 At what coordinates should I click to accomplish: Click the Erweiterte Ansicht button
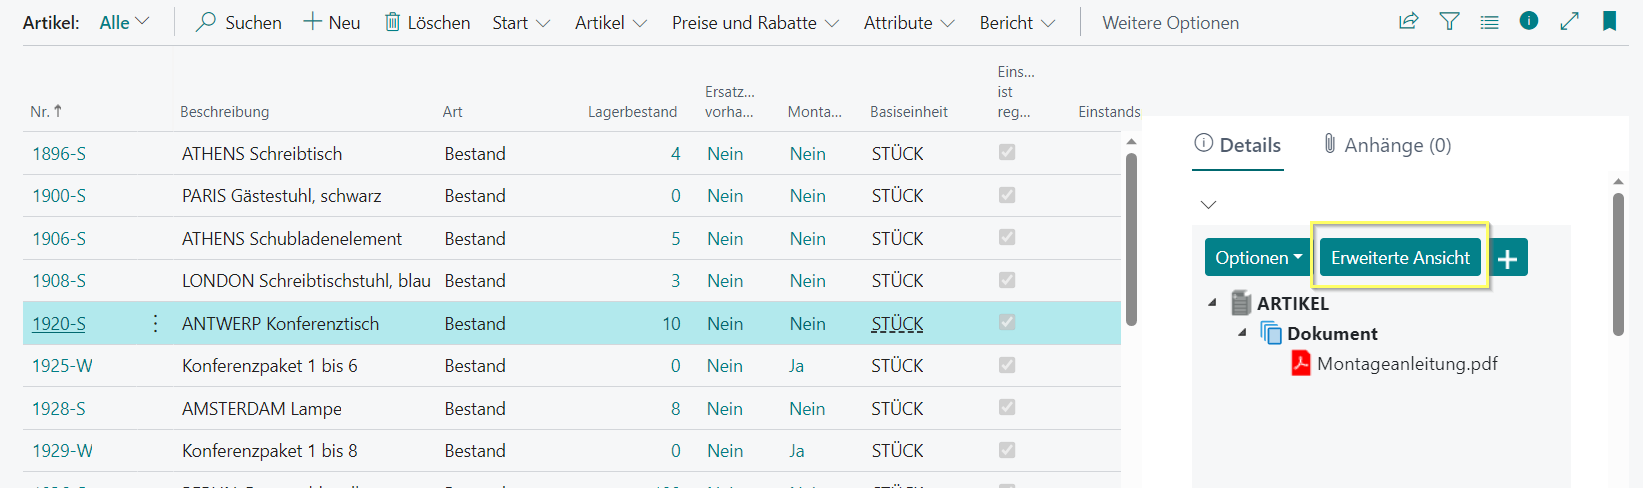point(1400,258)
